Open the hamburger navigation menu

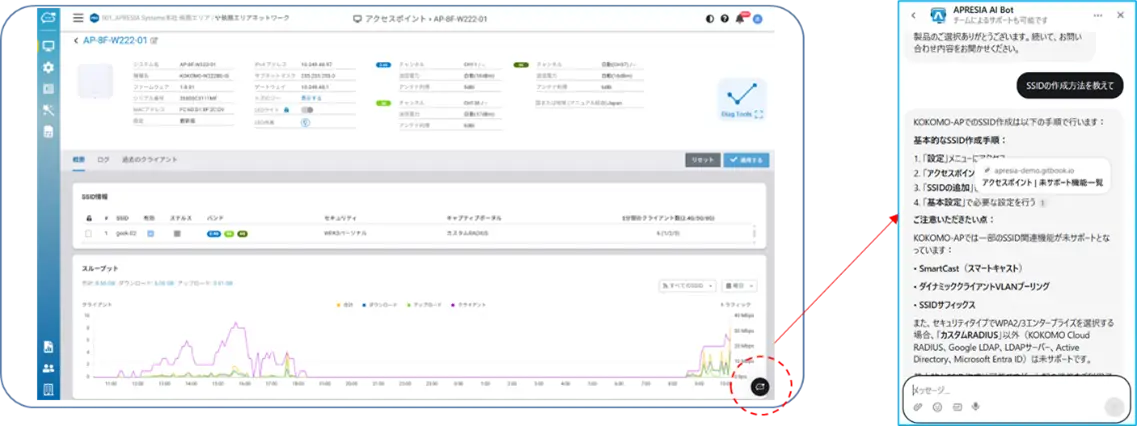tap(78, 18)
